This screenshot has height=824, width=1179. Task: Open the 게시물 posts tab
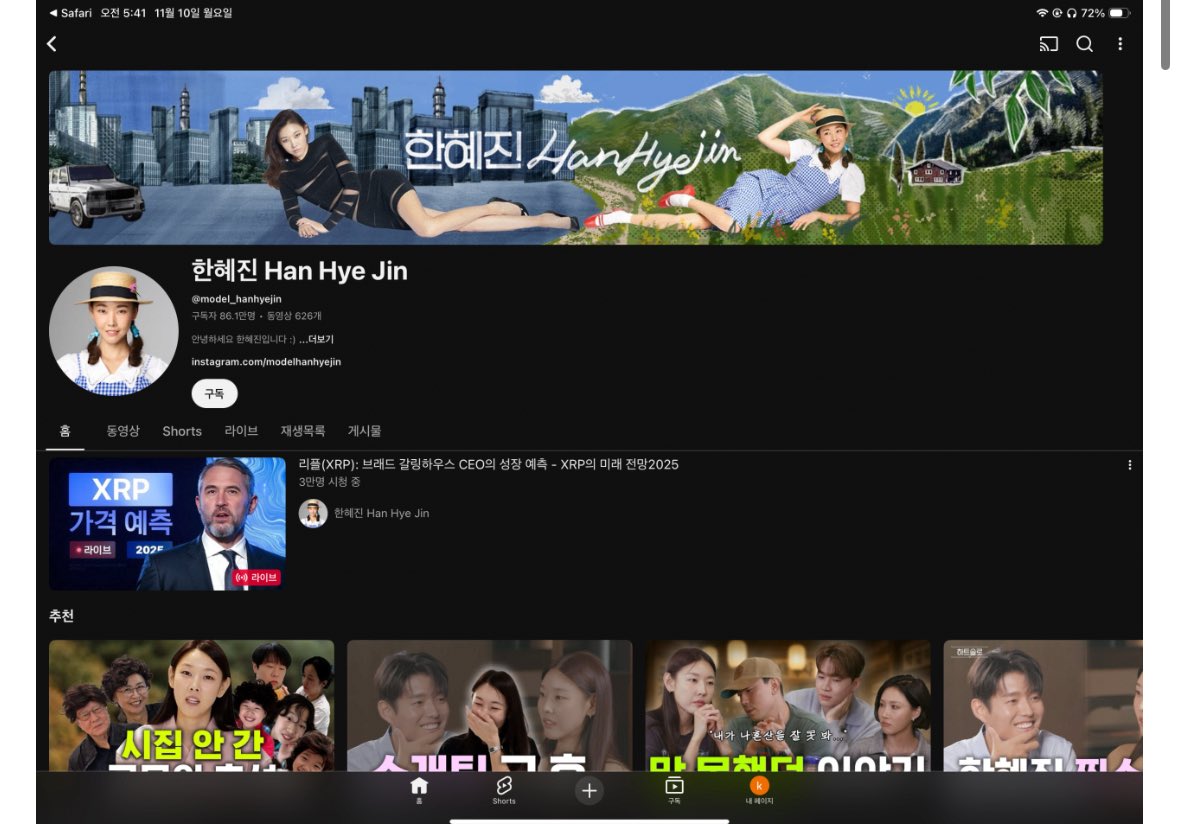[364, 431]
